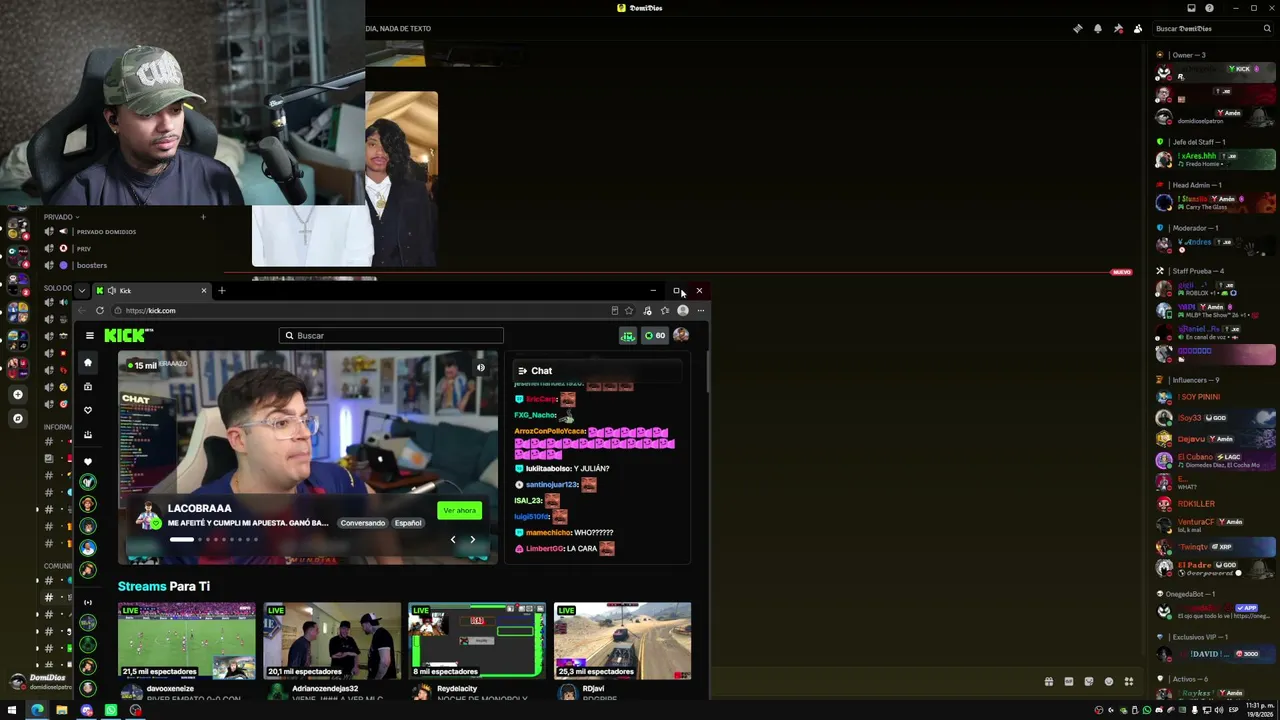Click the mamechicho chat username
This screenshot has width=1280, height=720.
(548, 533)
